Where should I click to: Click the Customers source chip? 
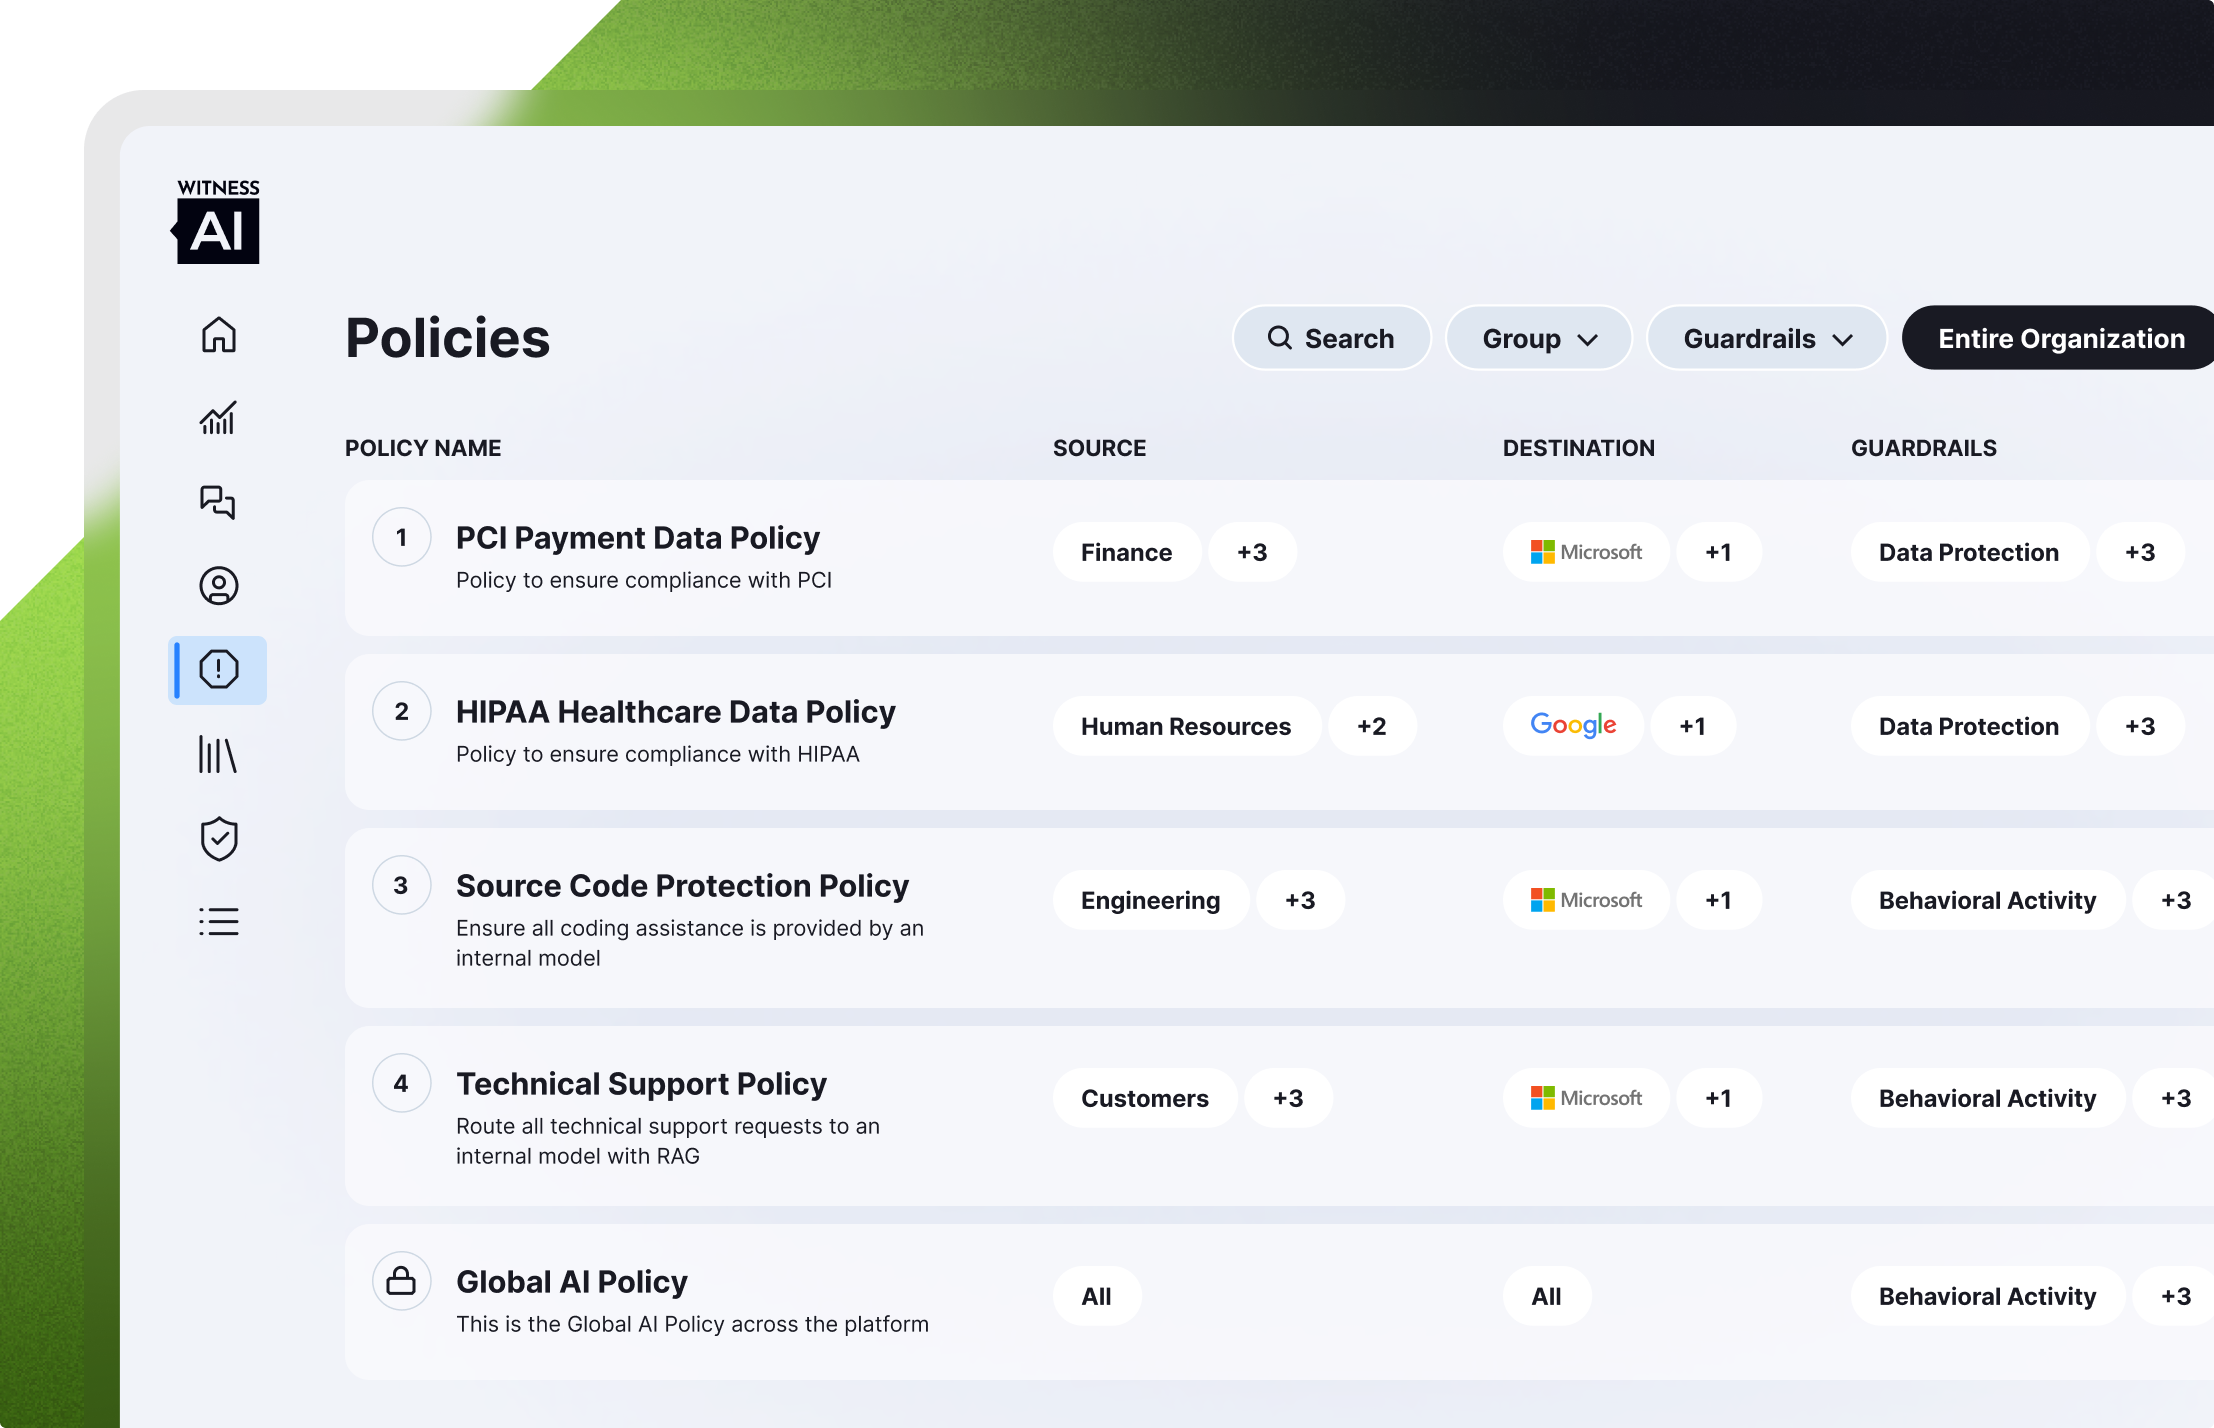click(x=1144, y=1098)
